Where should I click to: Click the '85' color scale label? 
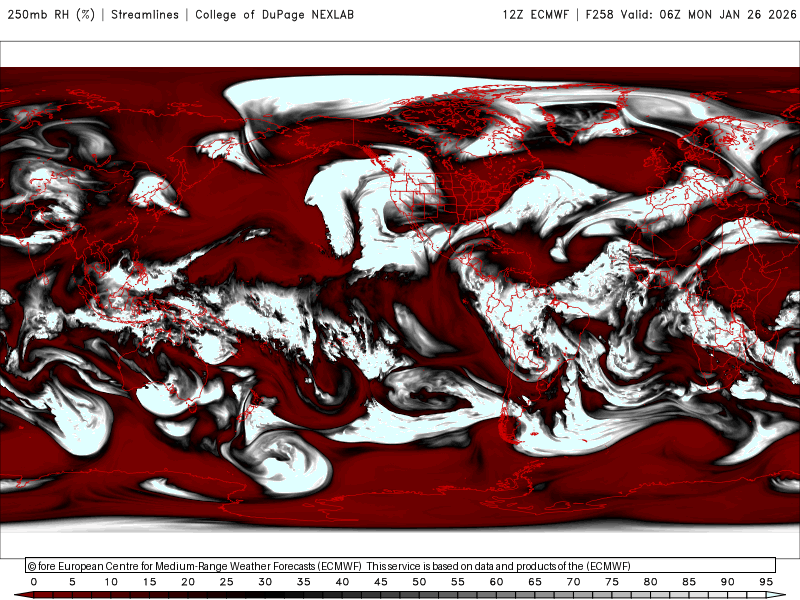689,582
